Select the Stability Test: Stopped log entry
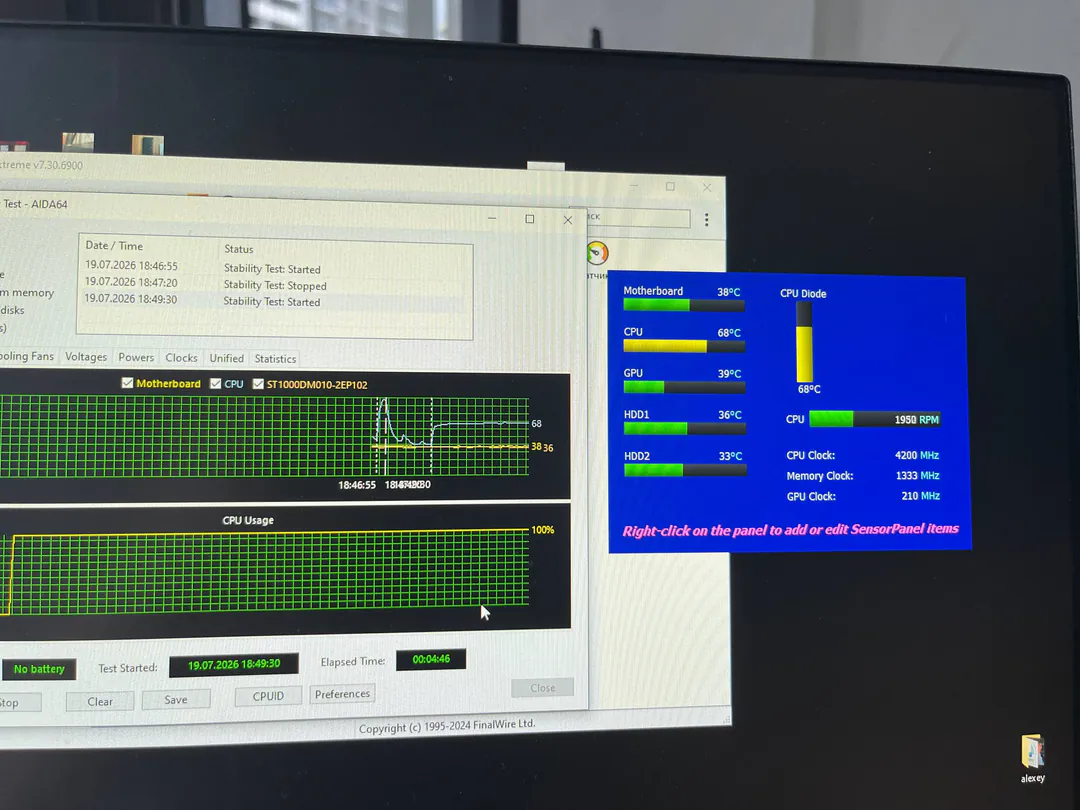The width and height of the screenshot is (1080, 810). pos(275,285)
